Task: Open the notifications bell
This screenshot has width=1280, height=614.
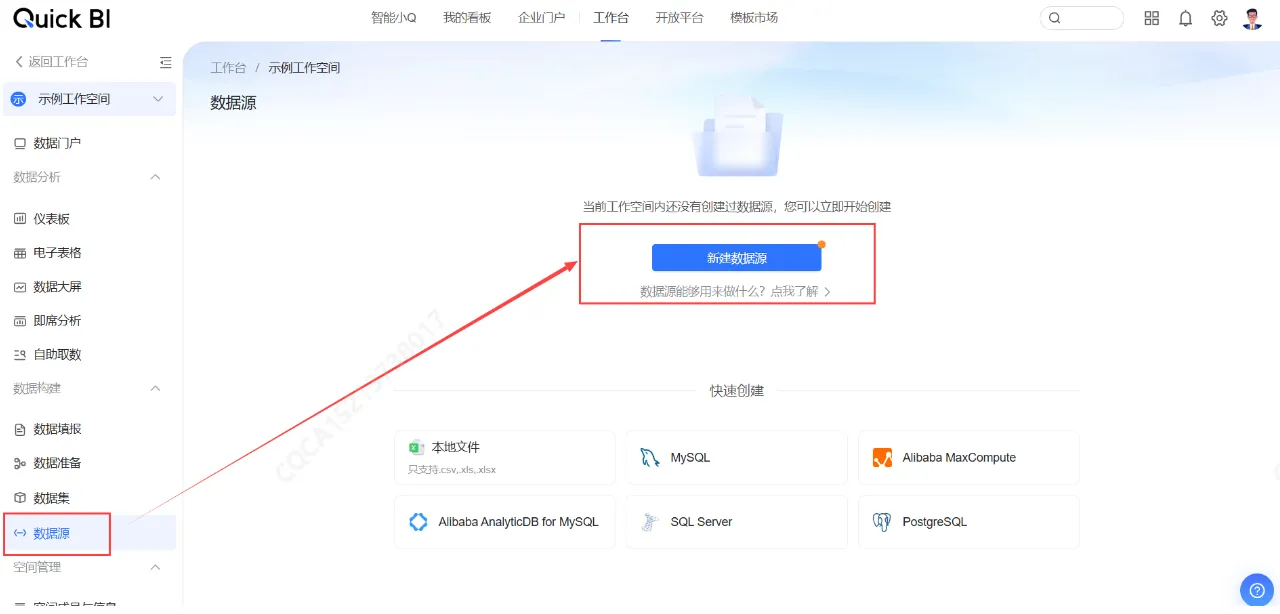Action: point(1186,18)
